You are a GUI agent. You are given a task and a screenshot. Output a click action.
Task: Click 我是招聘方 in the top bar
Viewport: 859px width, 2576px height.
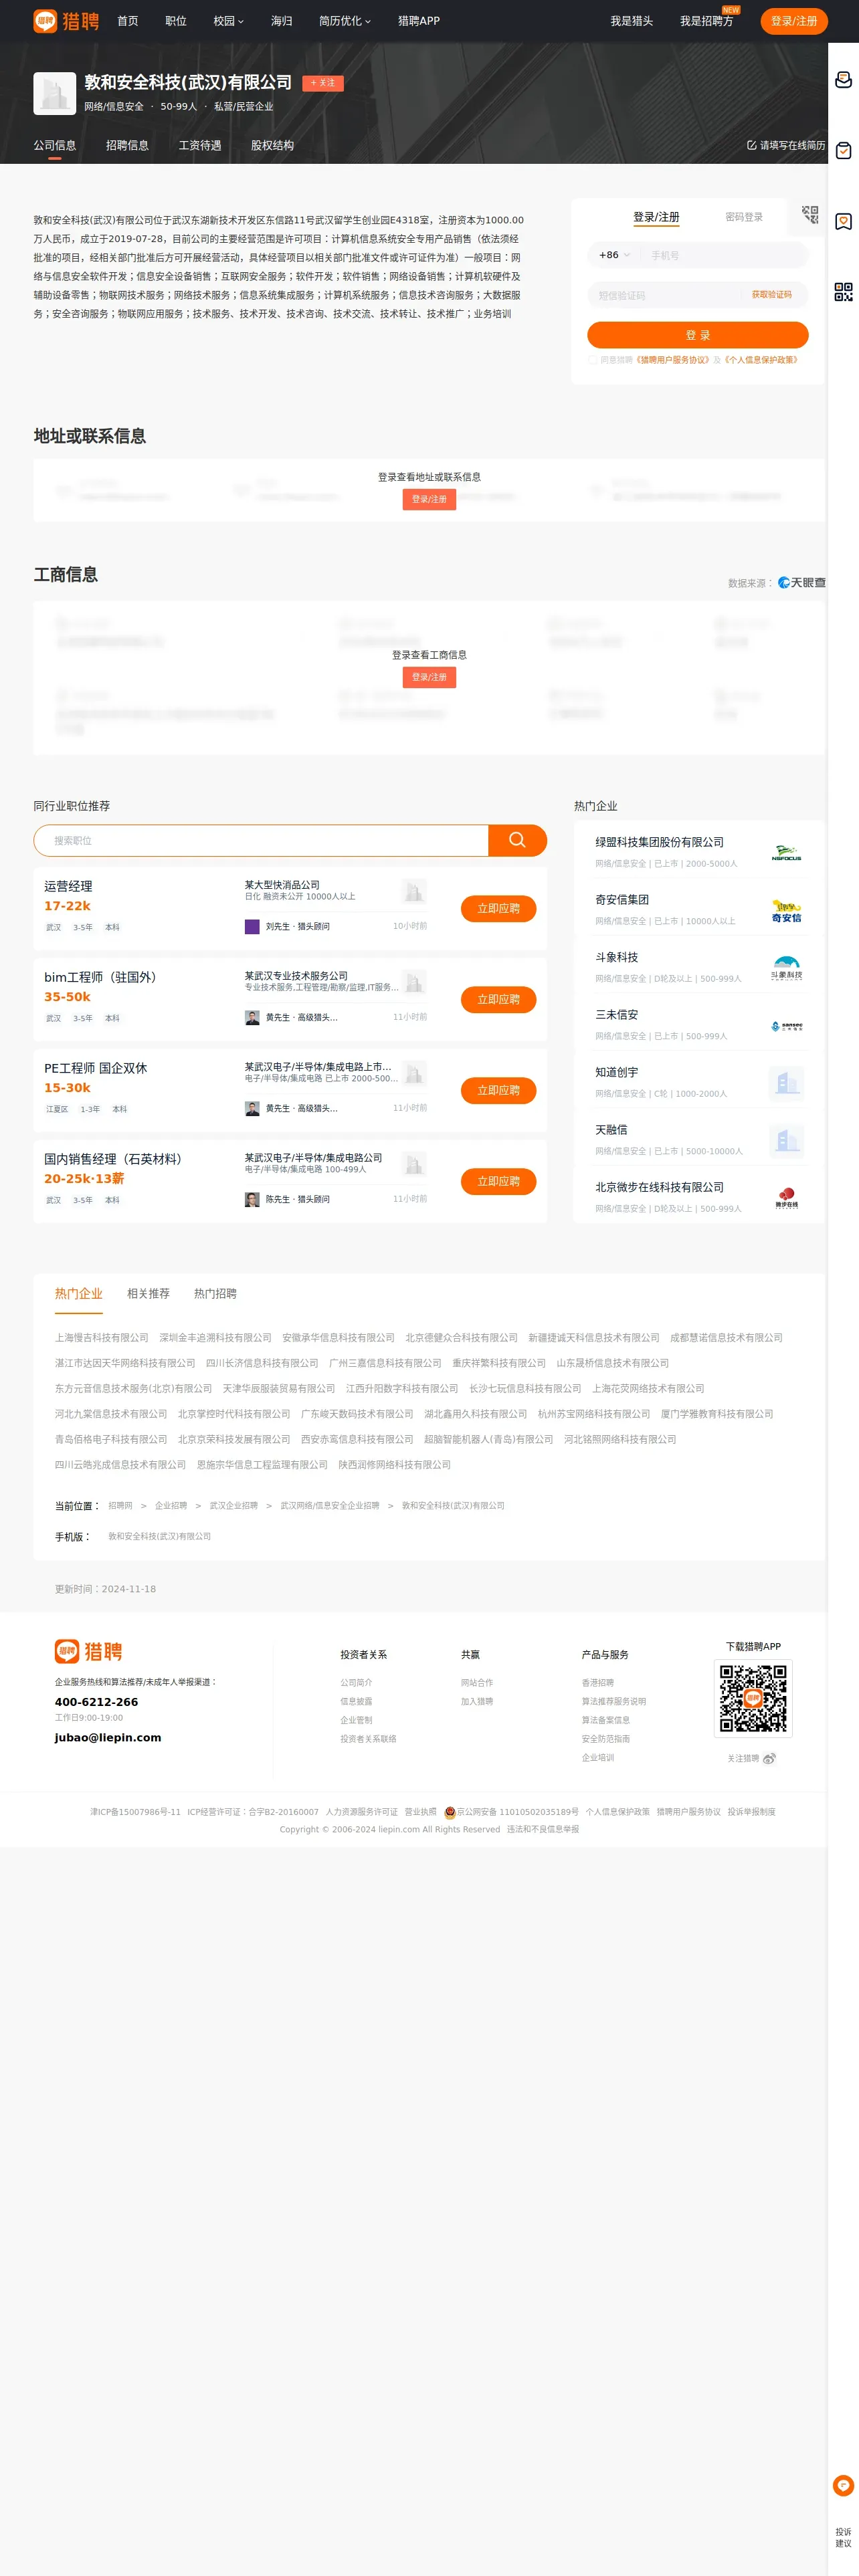pyautogui.click(x=706, y=21)
